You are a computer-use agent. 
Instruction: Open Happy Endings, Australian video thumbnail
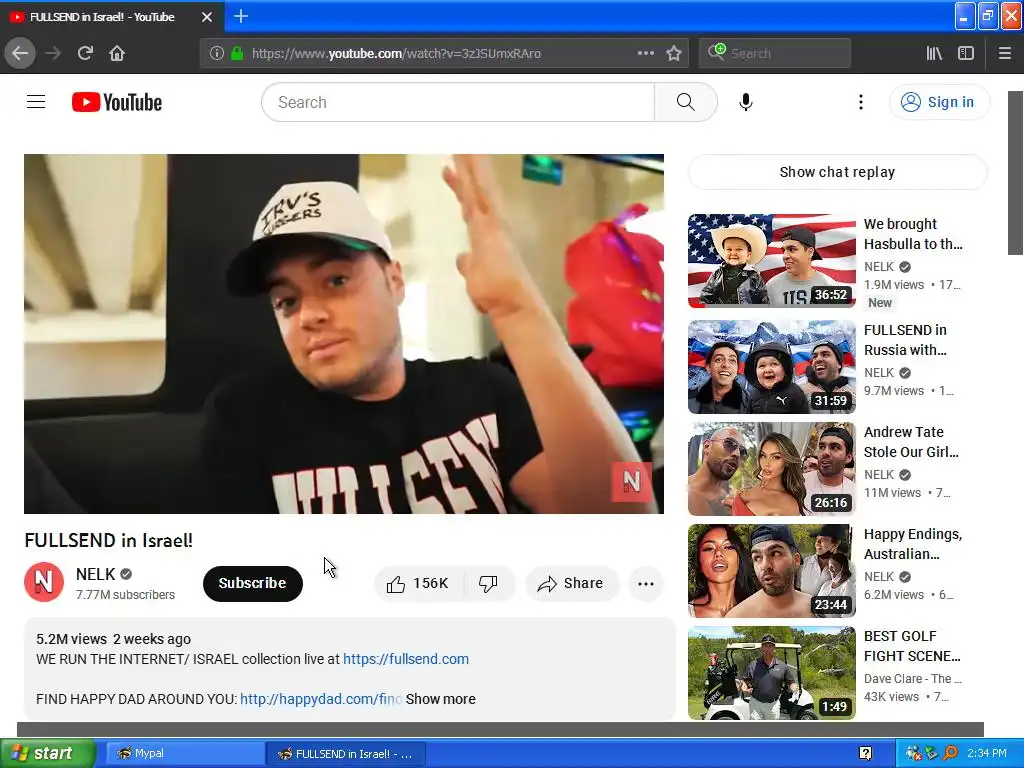coord(771,571)
